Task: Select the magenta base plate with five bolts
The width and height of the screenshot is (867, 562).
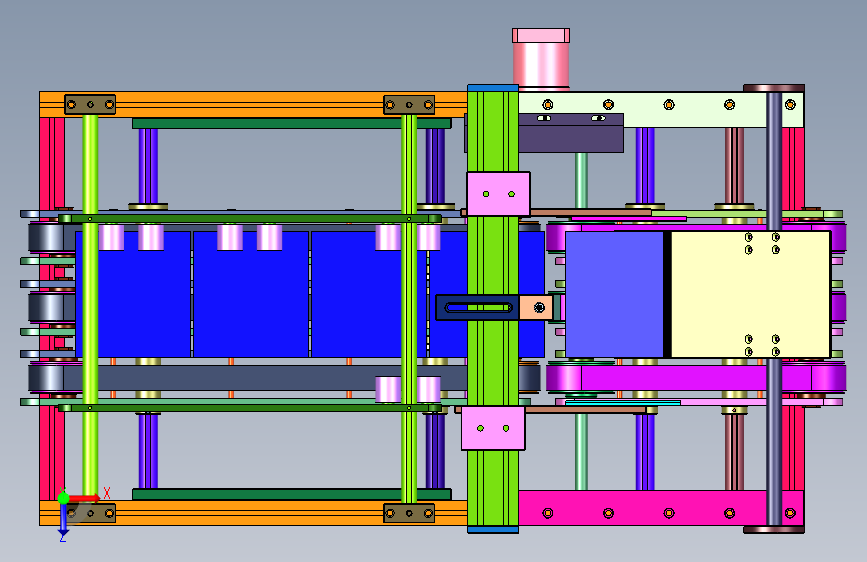Action: (x=661, y=508)
